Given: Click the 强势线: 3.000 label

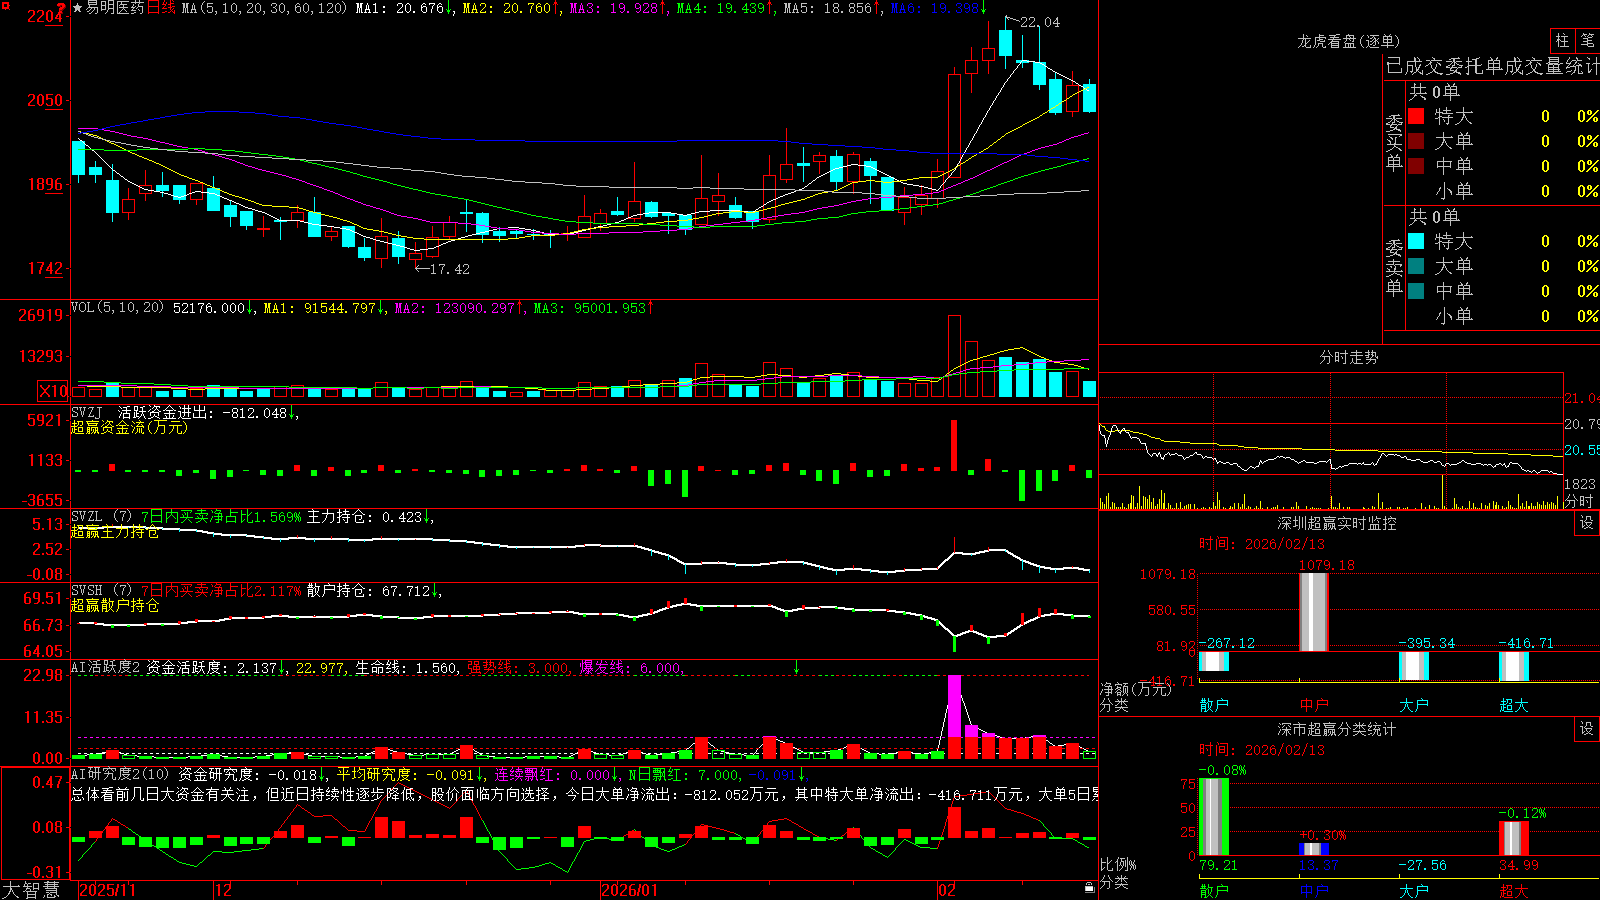Looking at the screenshot, I should tap(519, 668).
